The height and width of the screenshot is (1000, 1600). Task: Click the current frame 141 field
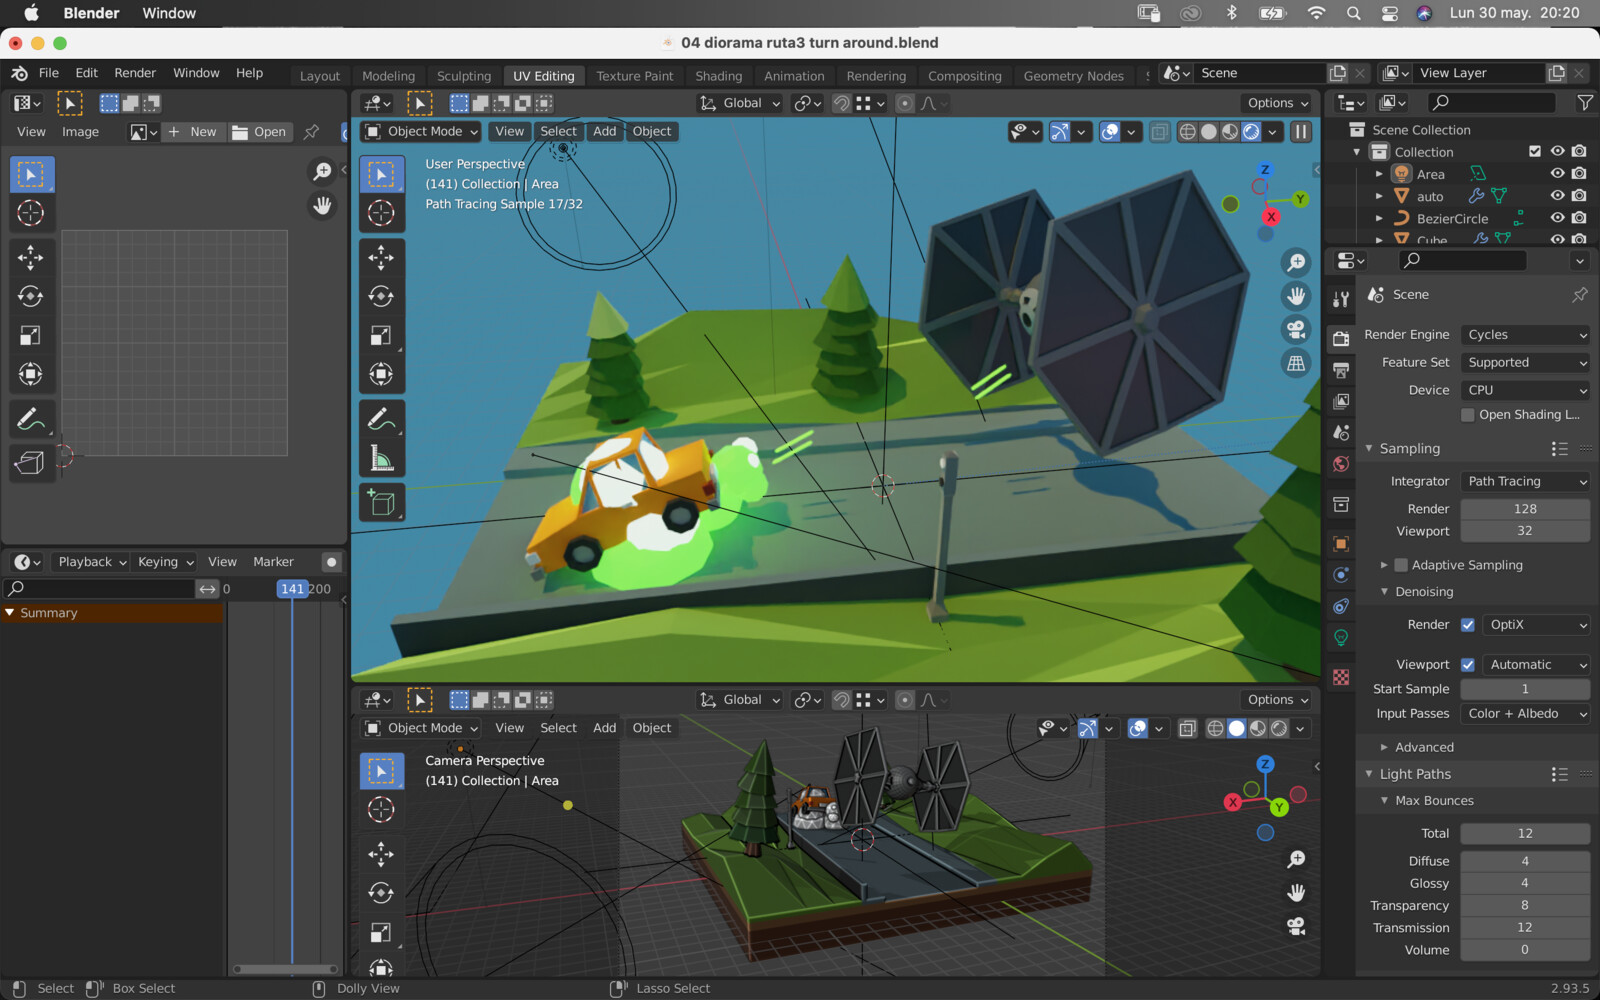tap(292, 589)
